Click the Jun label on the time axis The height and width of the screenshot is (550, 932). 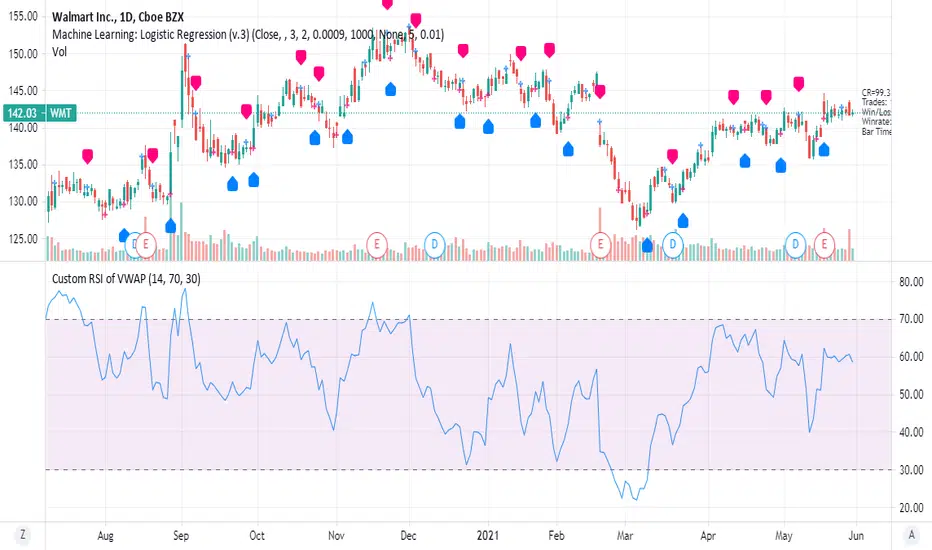(856, 536)
